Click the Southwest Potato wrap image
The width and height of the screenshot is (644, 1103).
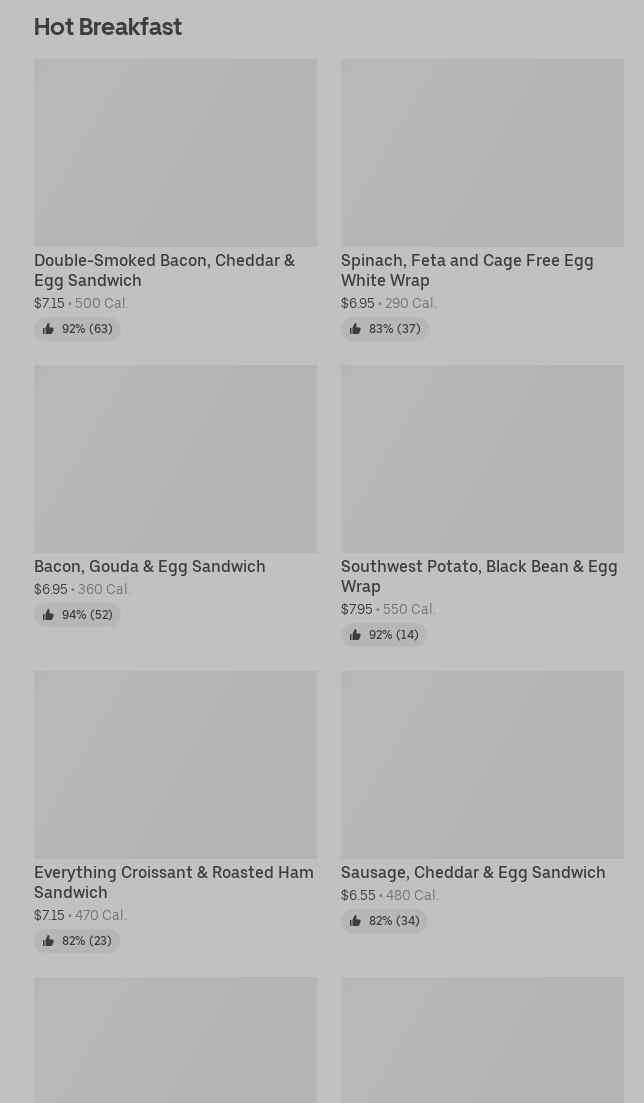click(x=482, y=458)
